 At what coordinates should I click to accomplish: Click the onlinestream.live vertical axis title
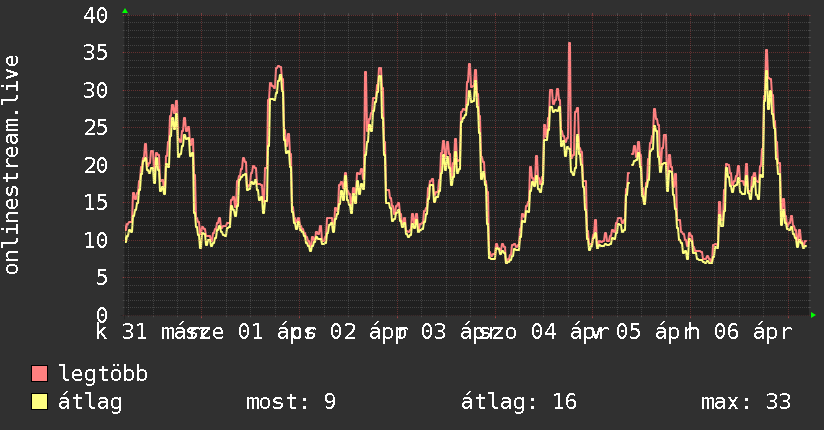(x=11, y=165)
